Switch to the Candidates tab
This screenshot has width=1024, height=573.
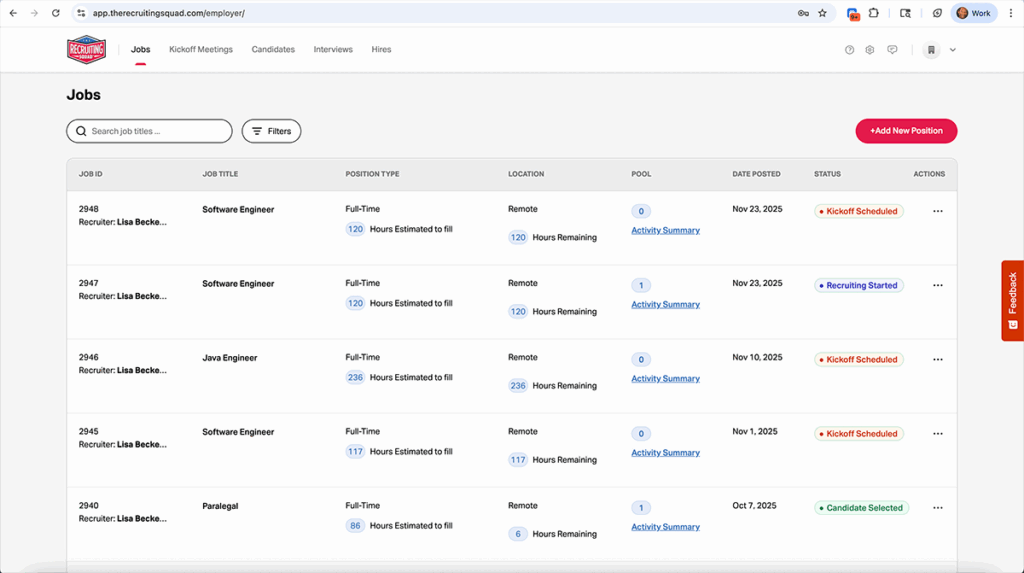coord(273,49)
